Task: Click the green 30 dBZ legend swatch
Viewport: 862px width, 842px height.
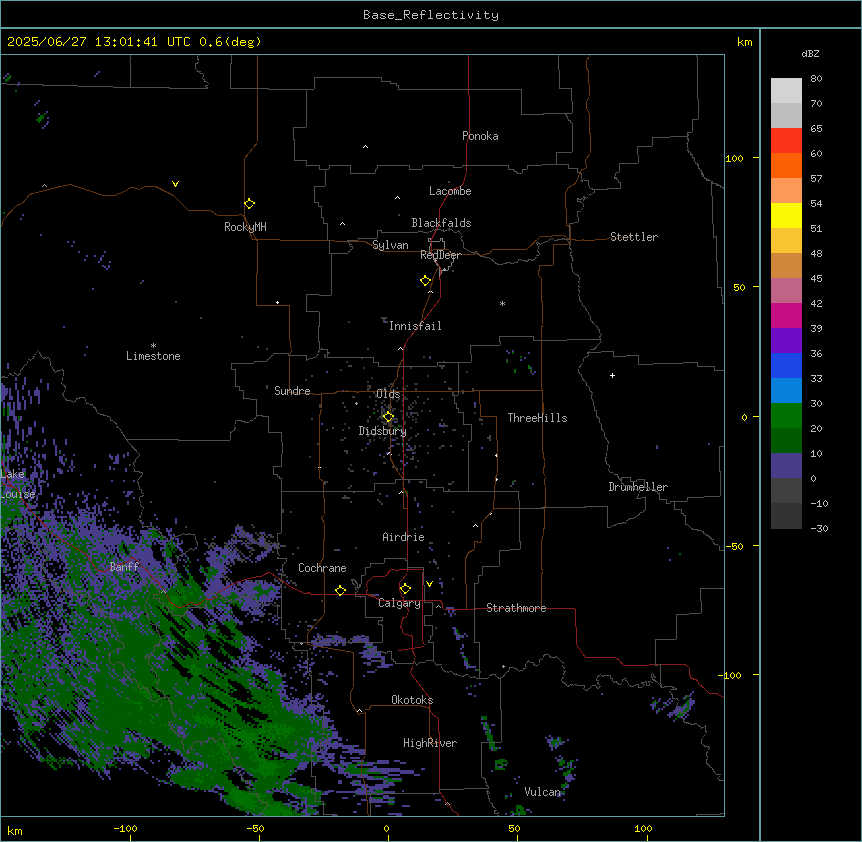Action: (x=786, y=416)
